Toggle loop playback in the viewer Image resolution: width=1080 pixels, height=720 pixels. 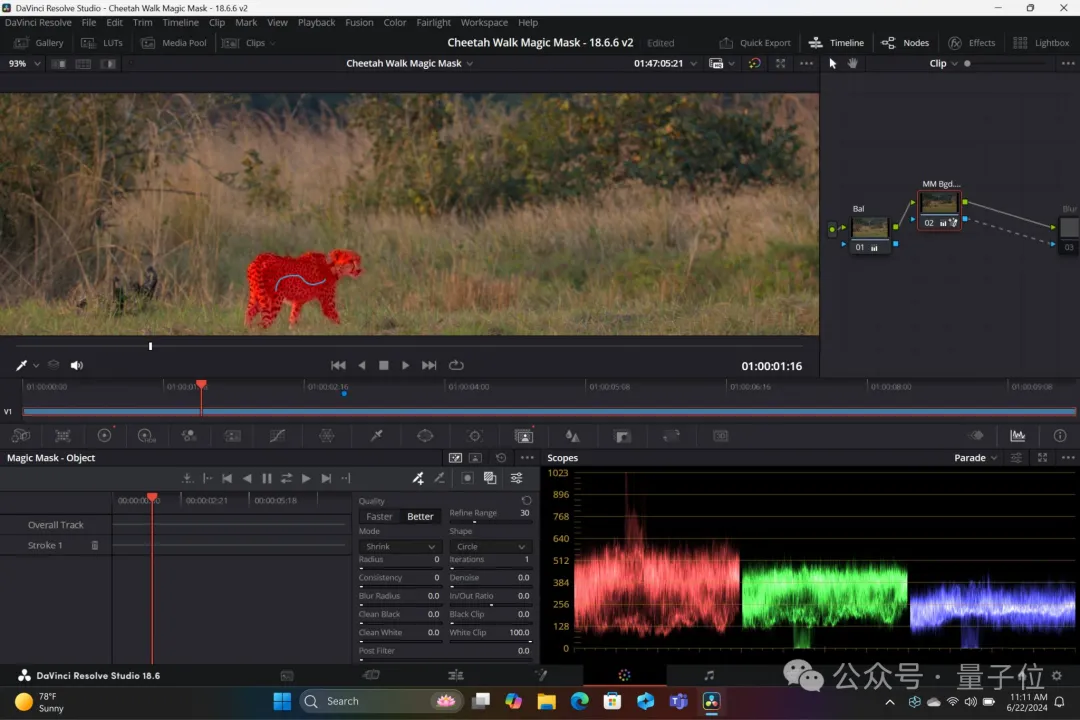coord(456,365)
